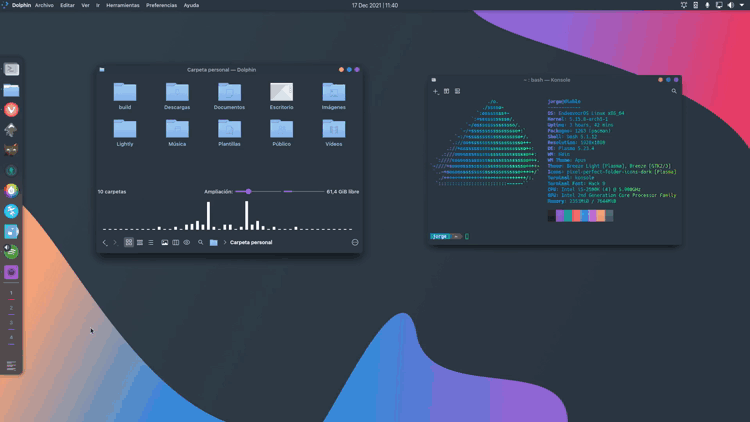Expand breadcrumb chevron before Carpeta personal

point(224,242)
